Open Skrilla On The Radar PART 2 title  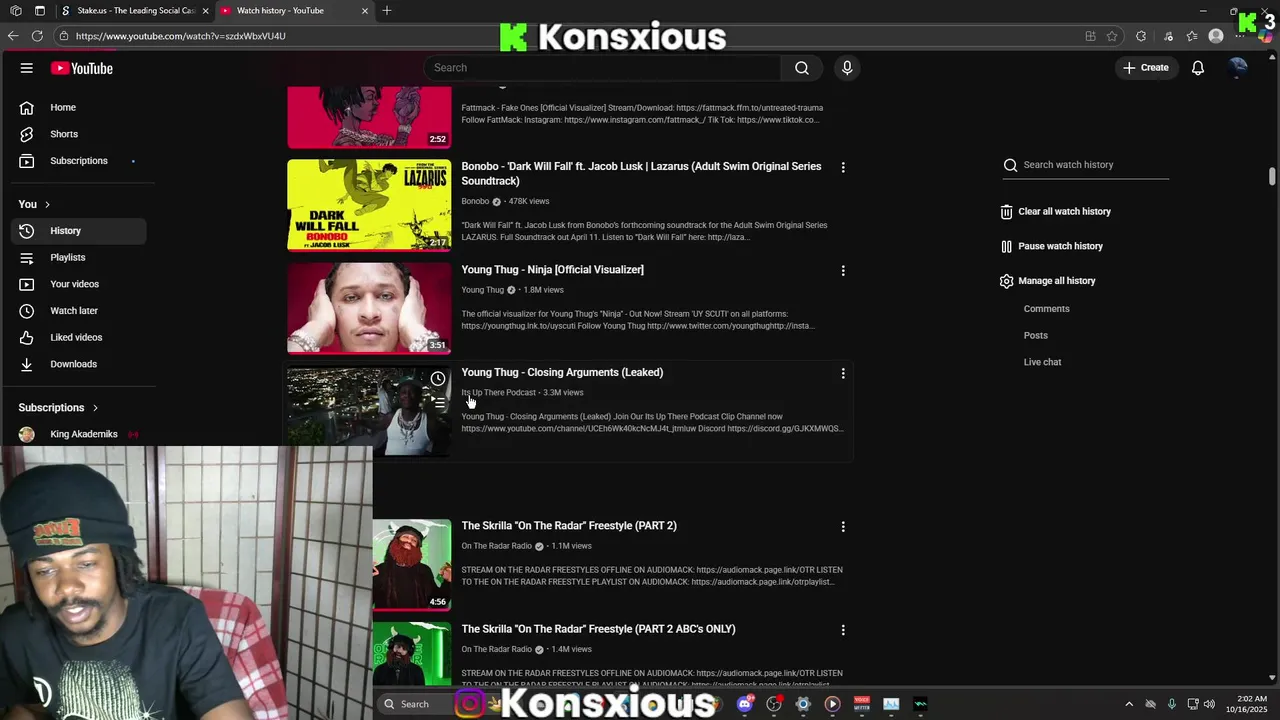(569, 526)
